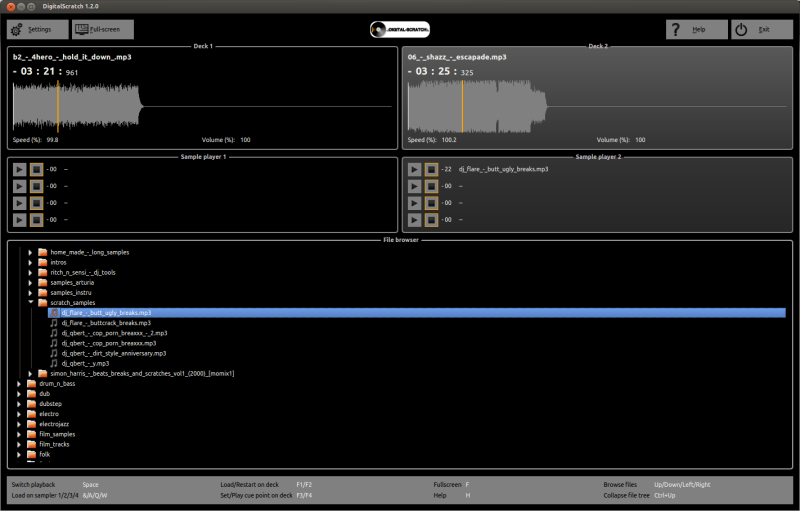Select the dj_flare_-_butt_ugly_breaks.mp3 file
This screenshot has width=800, height=511.
click(417, 313)
